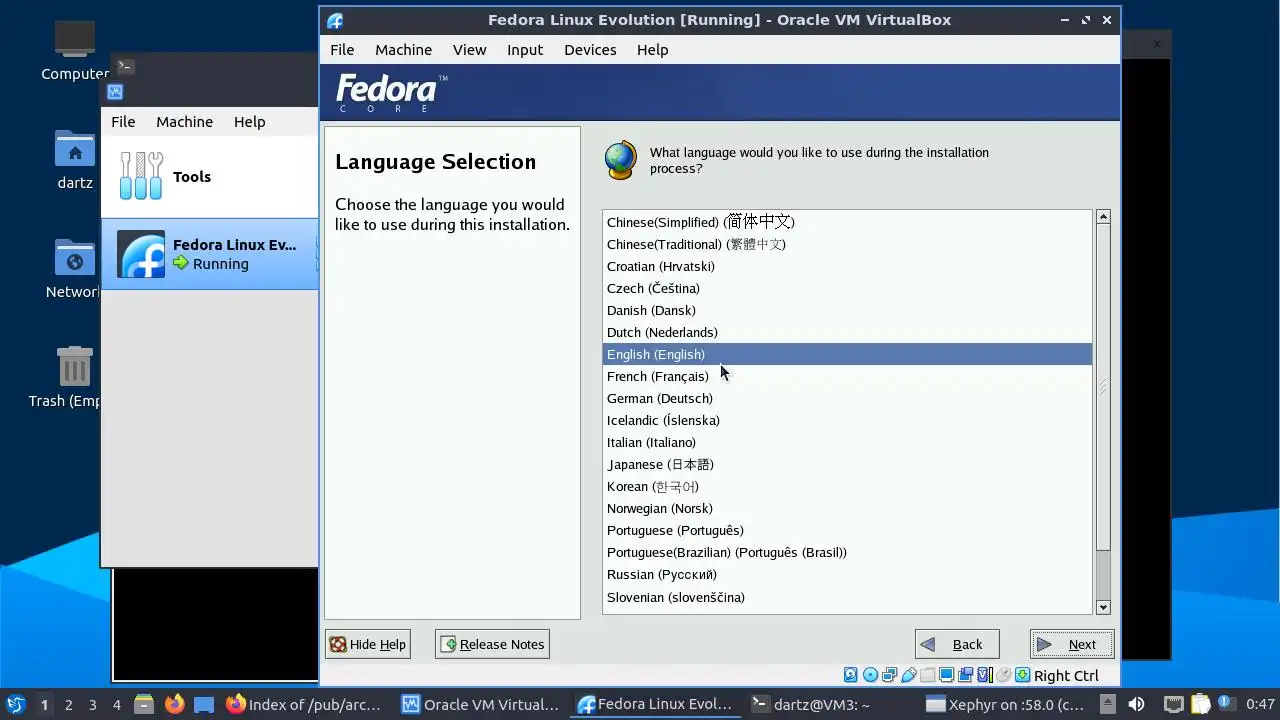Switch to Oracle VM Virtual... taskbar entry
The height and width of the screenshot is (720, 1280).
tap(481, 704)
